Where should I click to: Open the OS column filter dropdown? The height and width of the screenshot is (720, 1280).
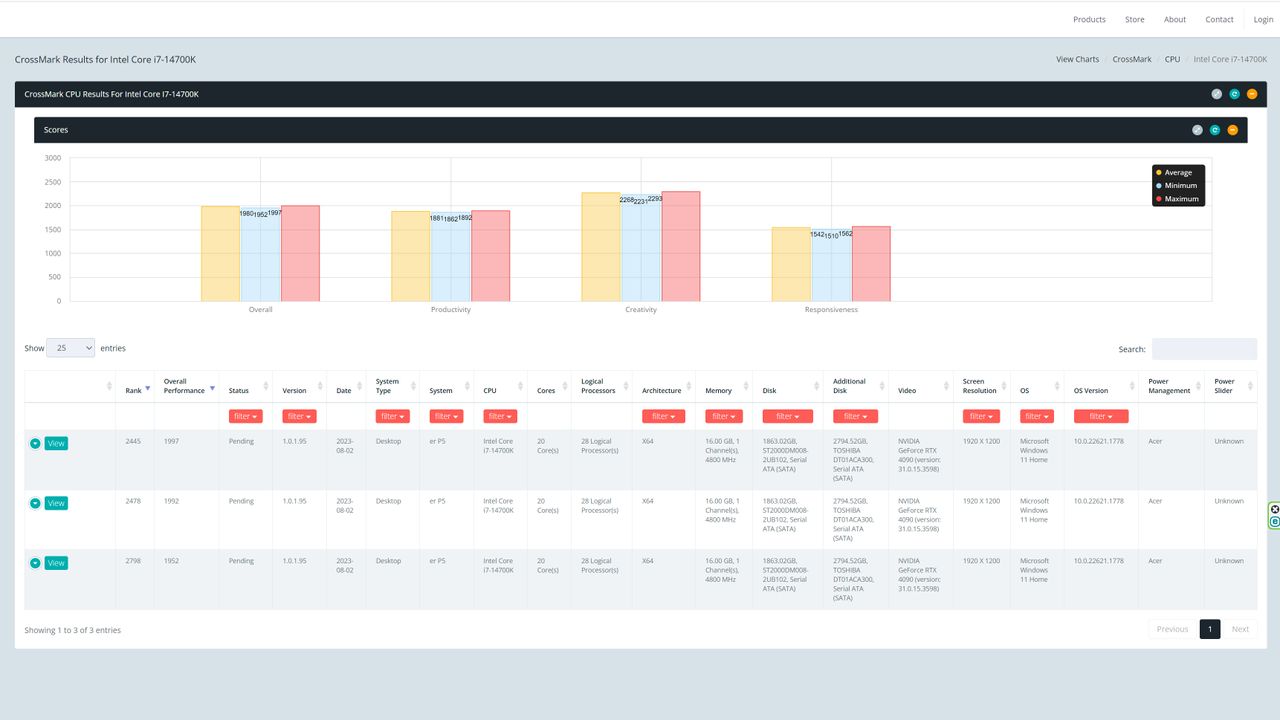1037,416
